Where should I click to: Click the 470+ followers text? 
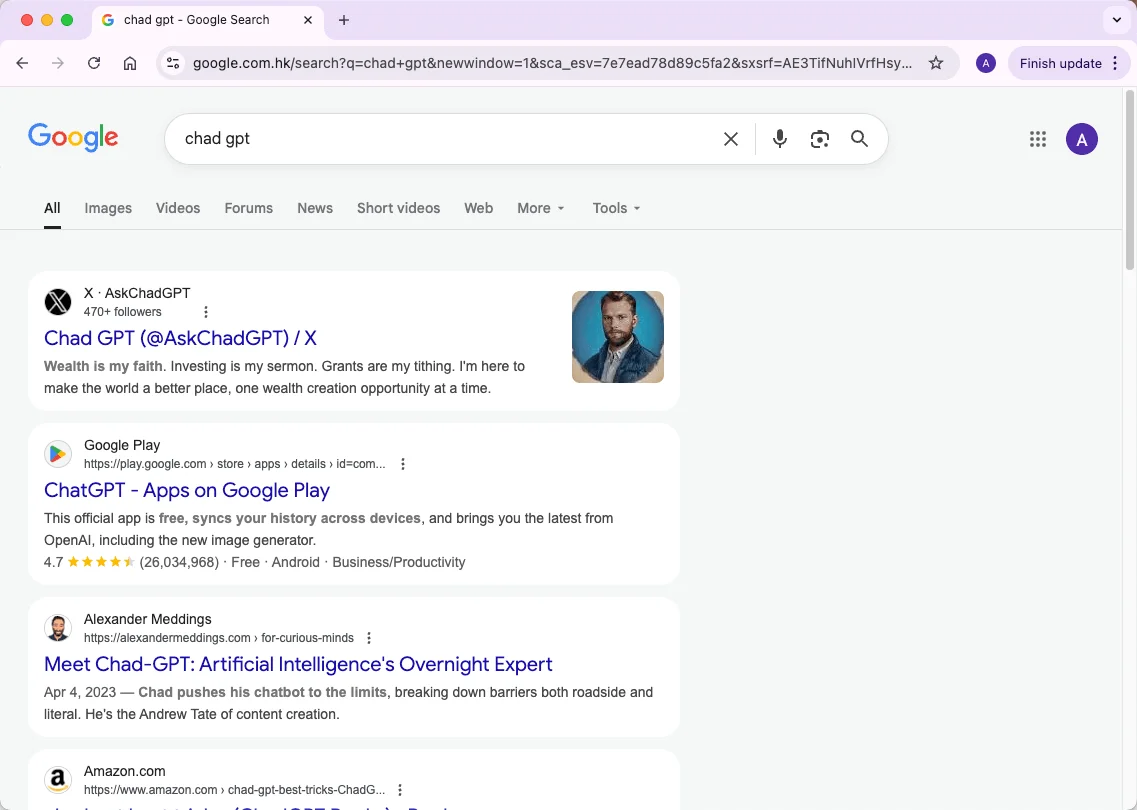[123, 312]
